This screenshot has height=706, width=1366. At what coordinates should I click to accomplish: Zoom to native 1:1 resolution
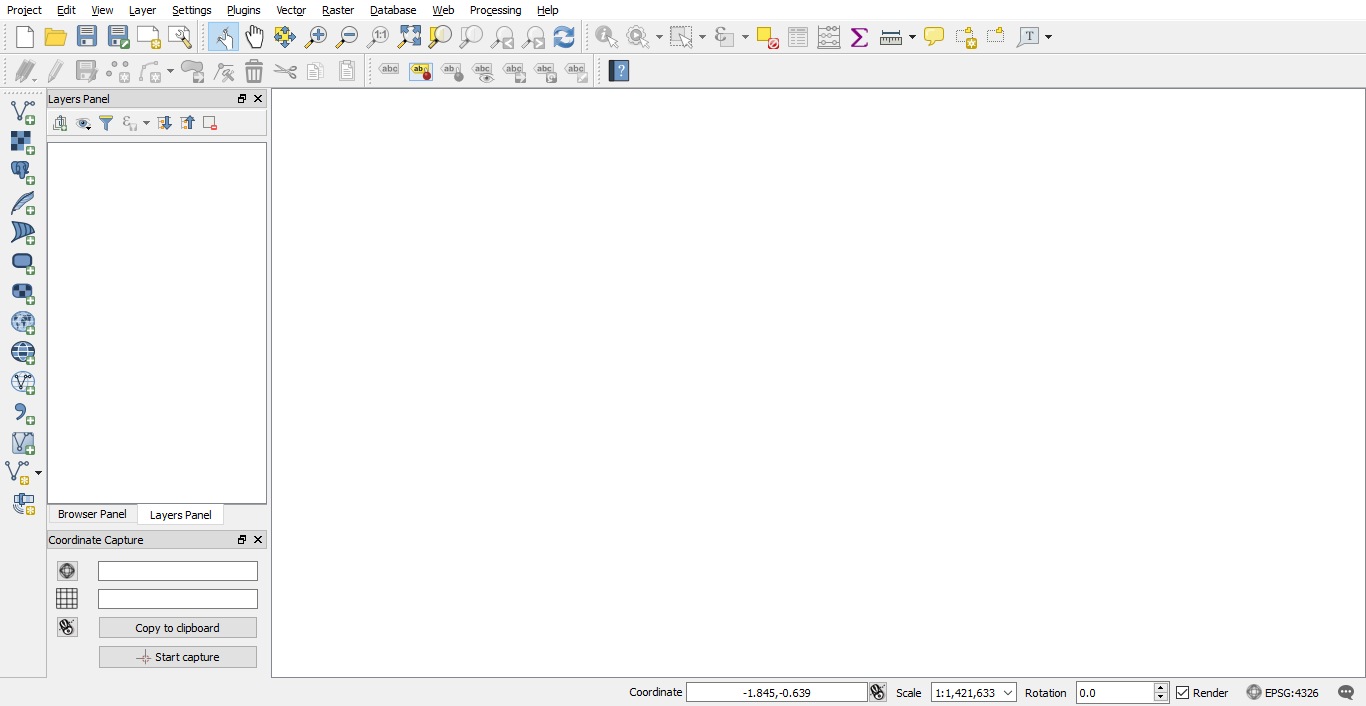[x=378, y=37]
